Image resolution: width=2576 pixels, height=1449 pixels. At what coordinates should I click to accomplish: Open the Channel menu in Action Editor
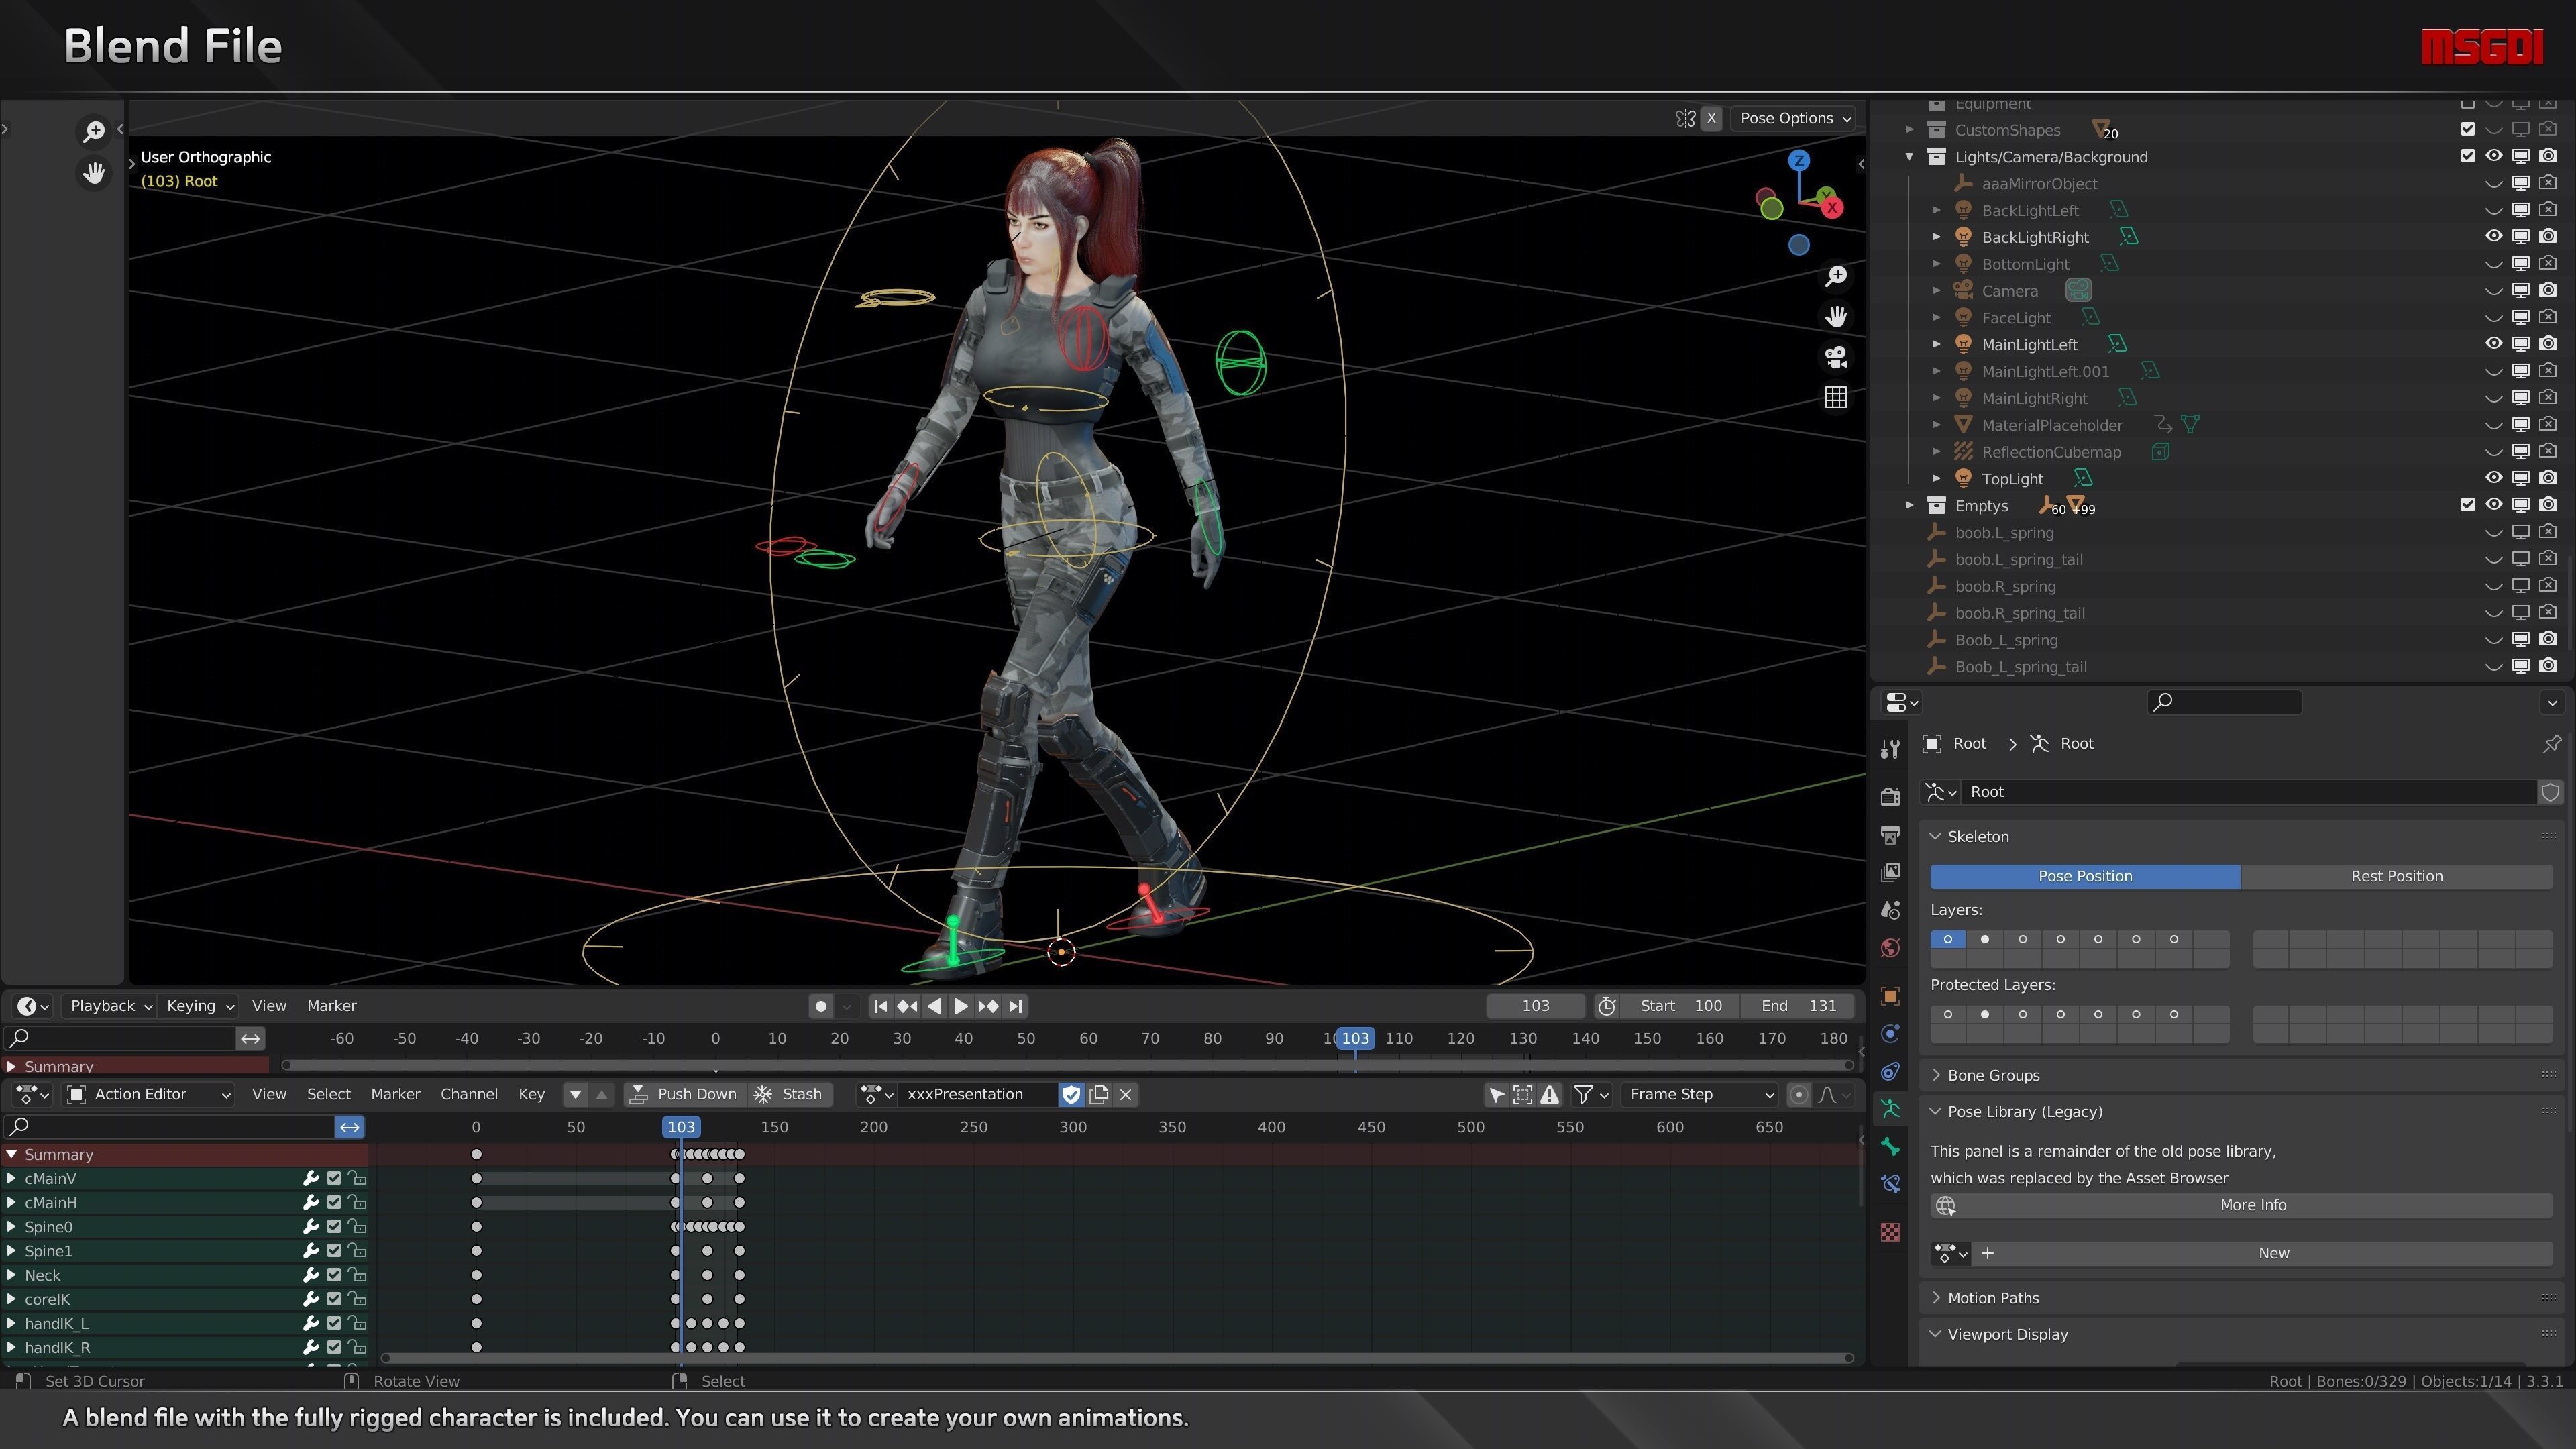point(468,1095)
